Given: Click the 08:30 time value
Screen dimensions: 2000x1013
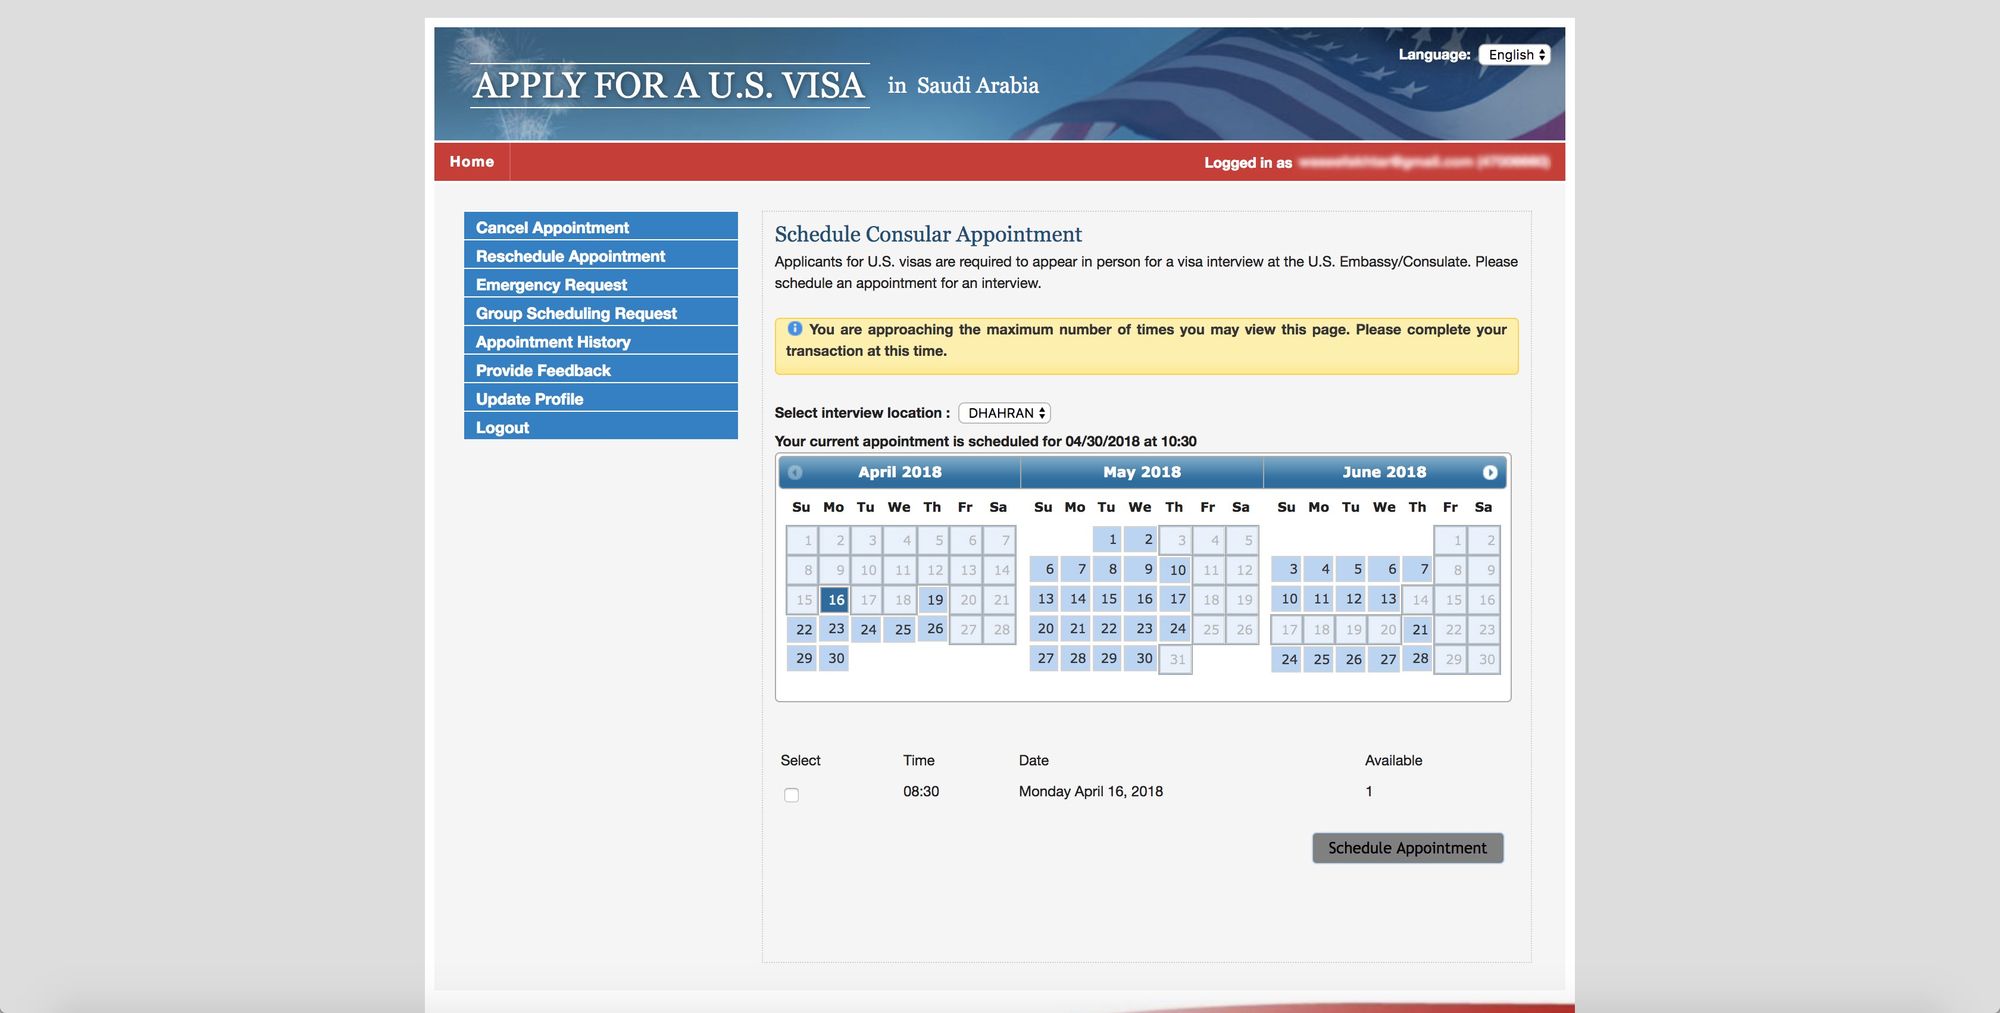Looking at the screenshot, I should 921,791.
